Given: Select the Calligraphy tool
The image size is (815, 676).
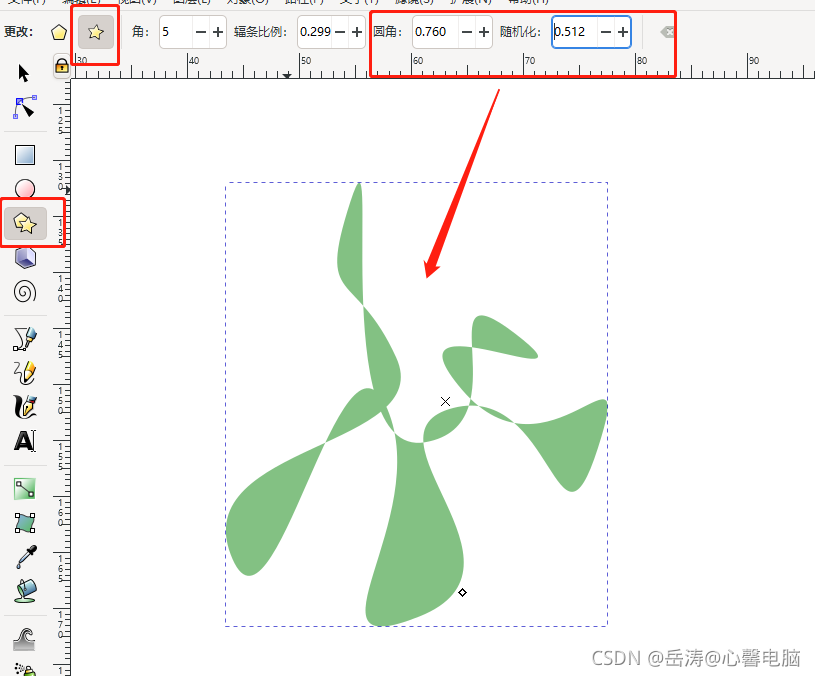Looking at the screenshot, I should tap(25, 407).
